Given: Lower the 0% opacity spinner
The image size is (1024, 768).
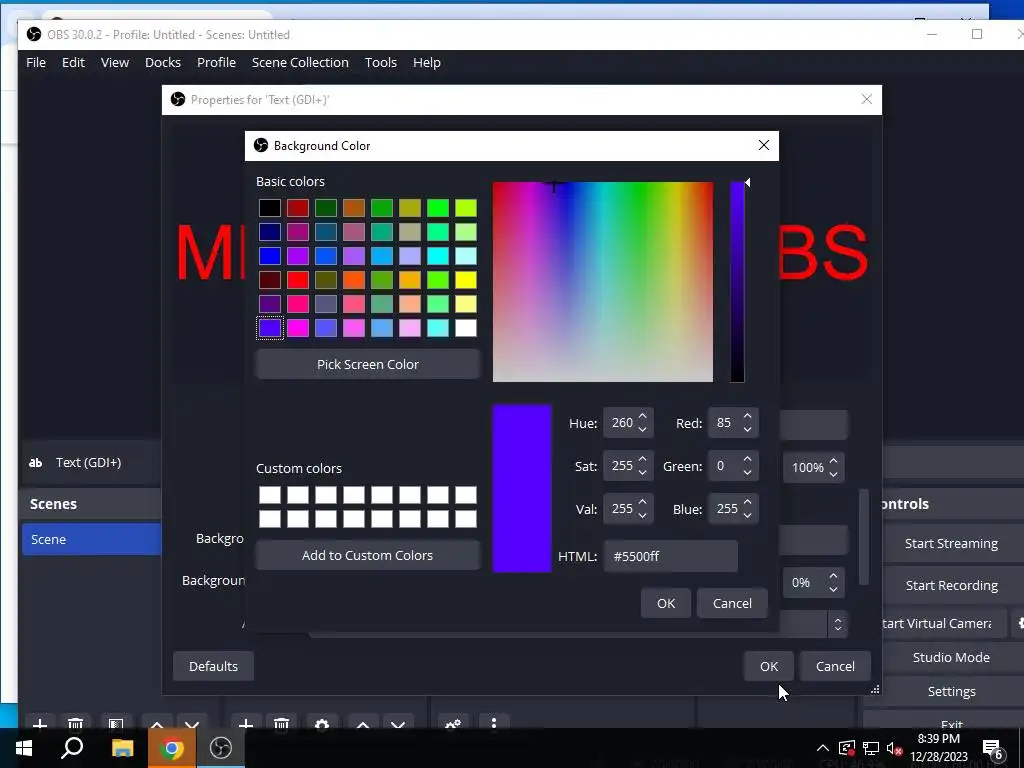Looking at the screenshot, I should point(833,589).
